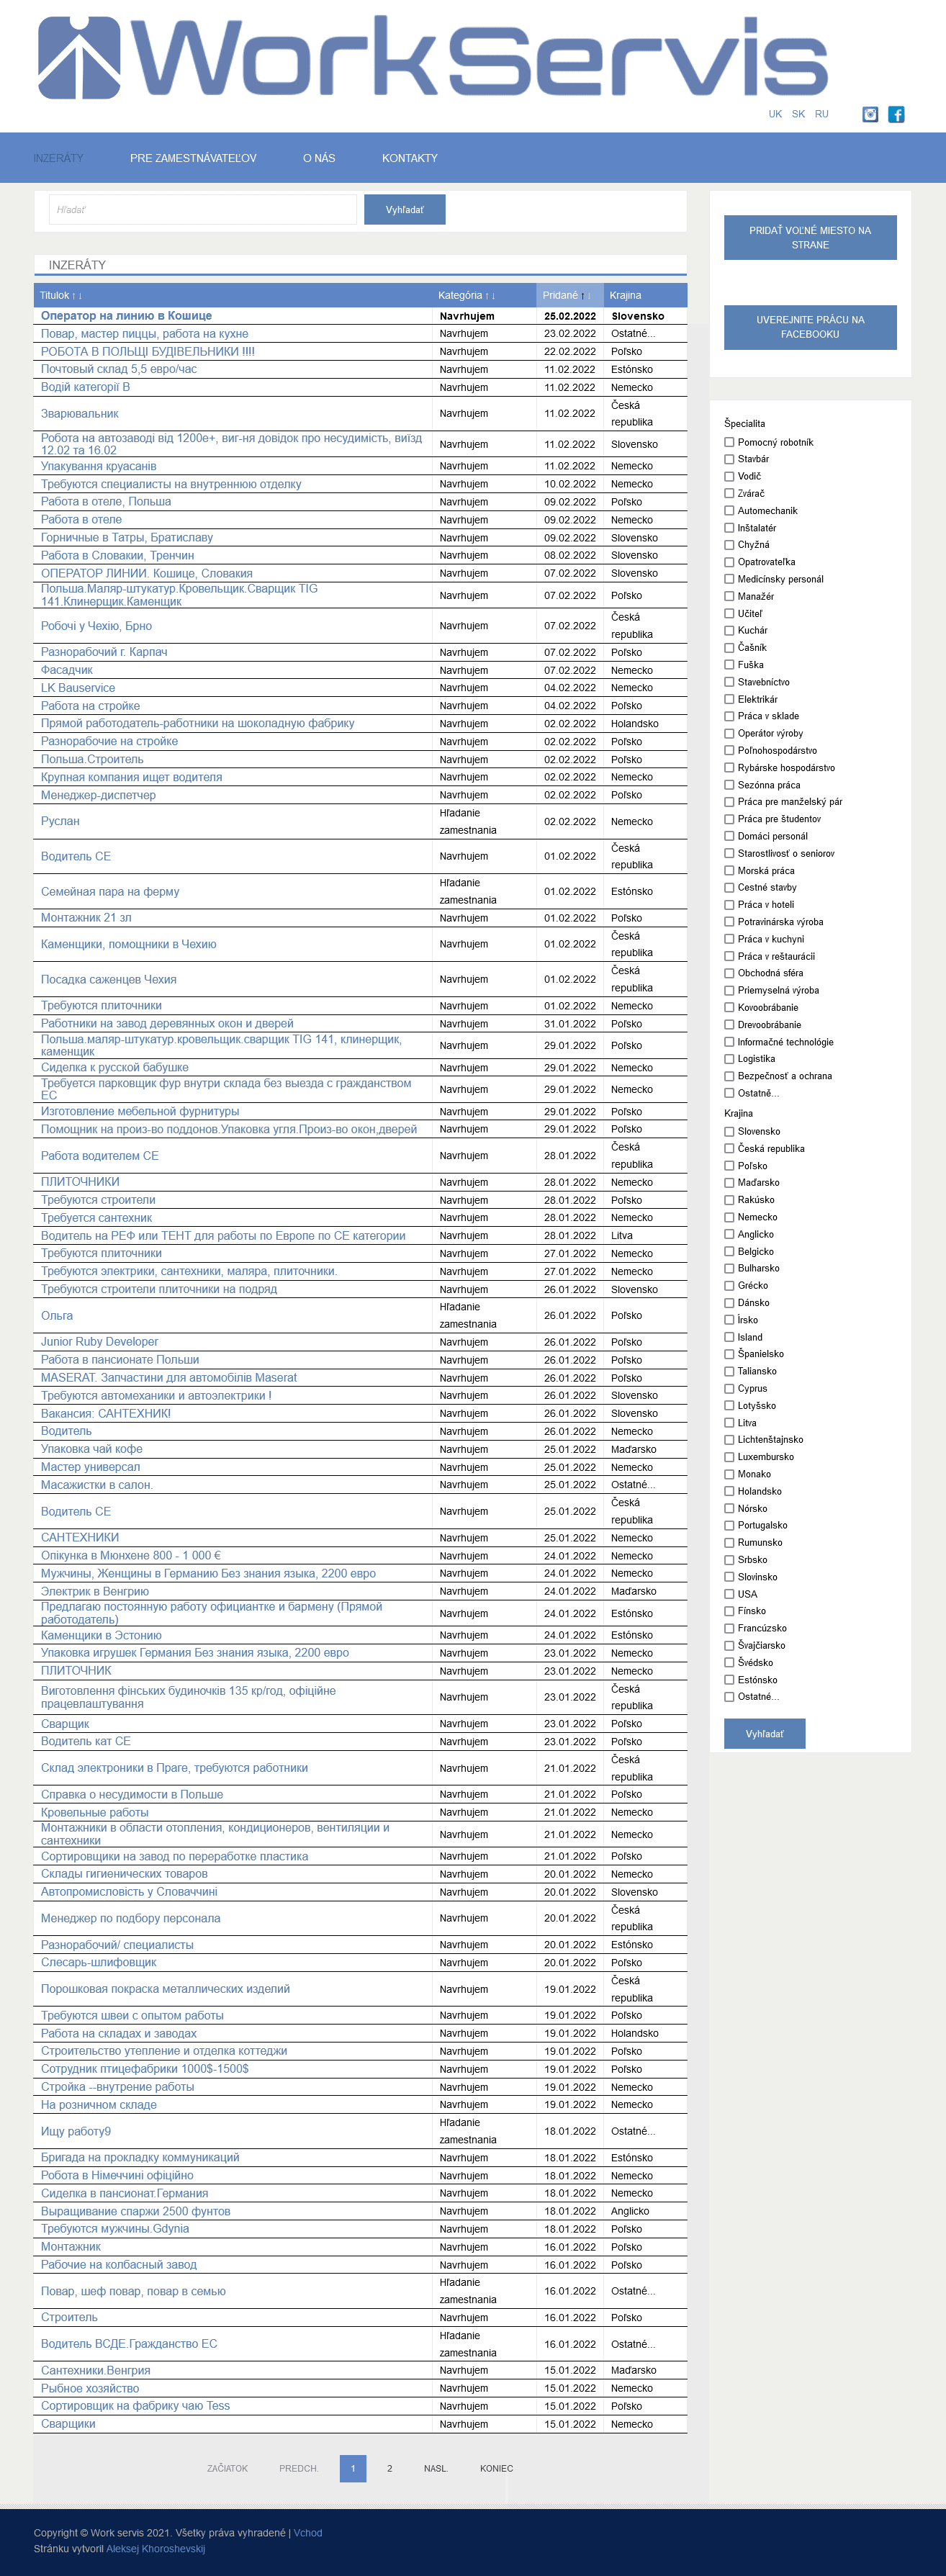946x2576 pixels.
Task: Focus the Hľadať search field
Action: [203, 210]
